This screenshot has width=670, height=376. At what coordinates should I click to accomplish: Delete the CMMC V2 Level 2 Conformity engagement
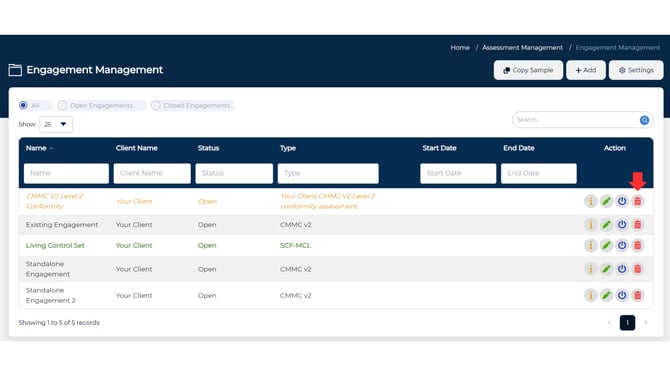(638, 201)
